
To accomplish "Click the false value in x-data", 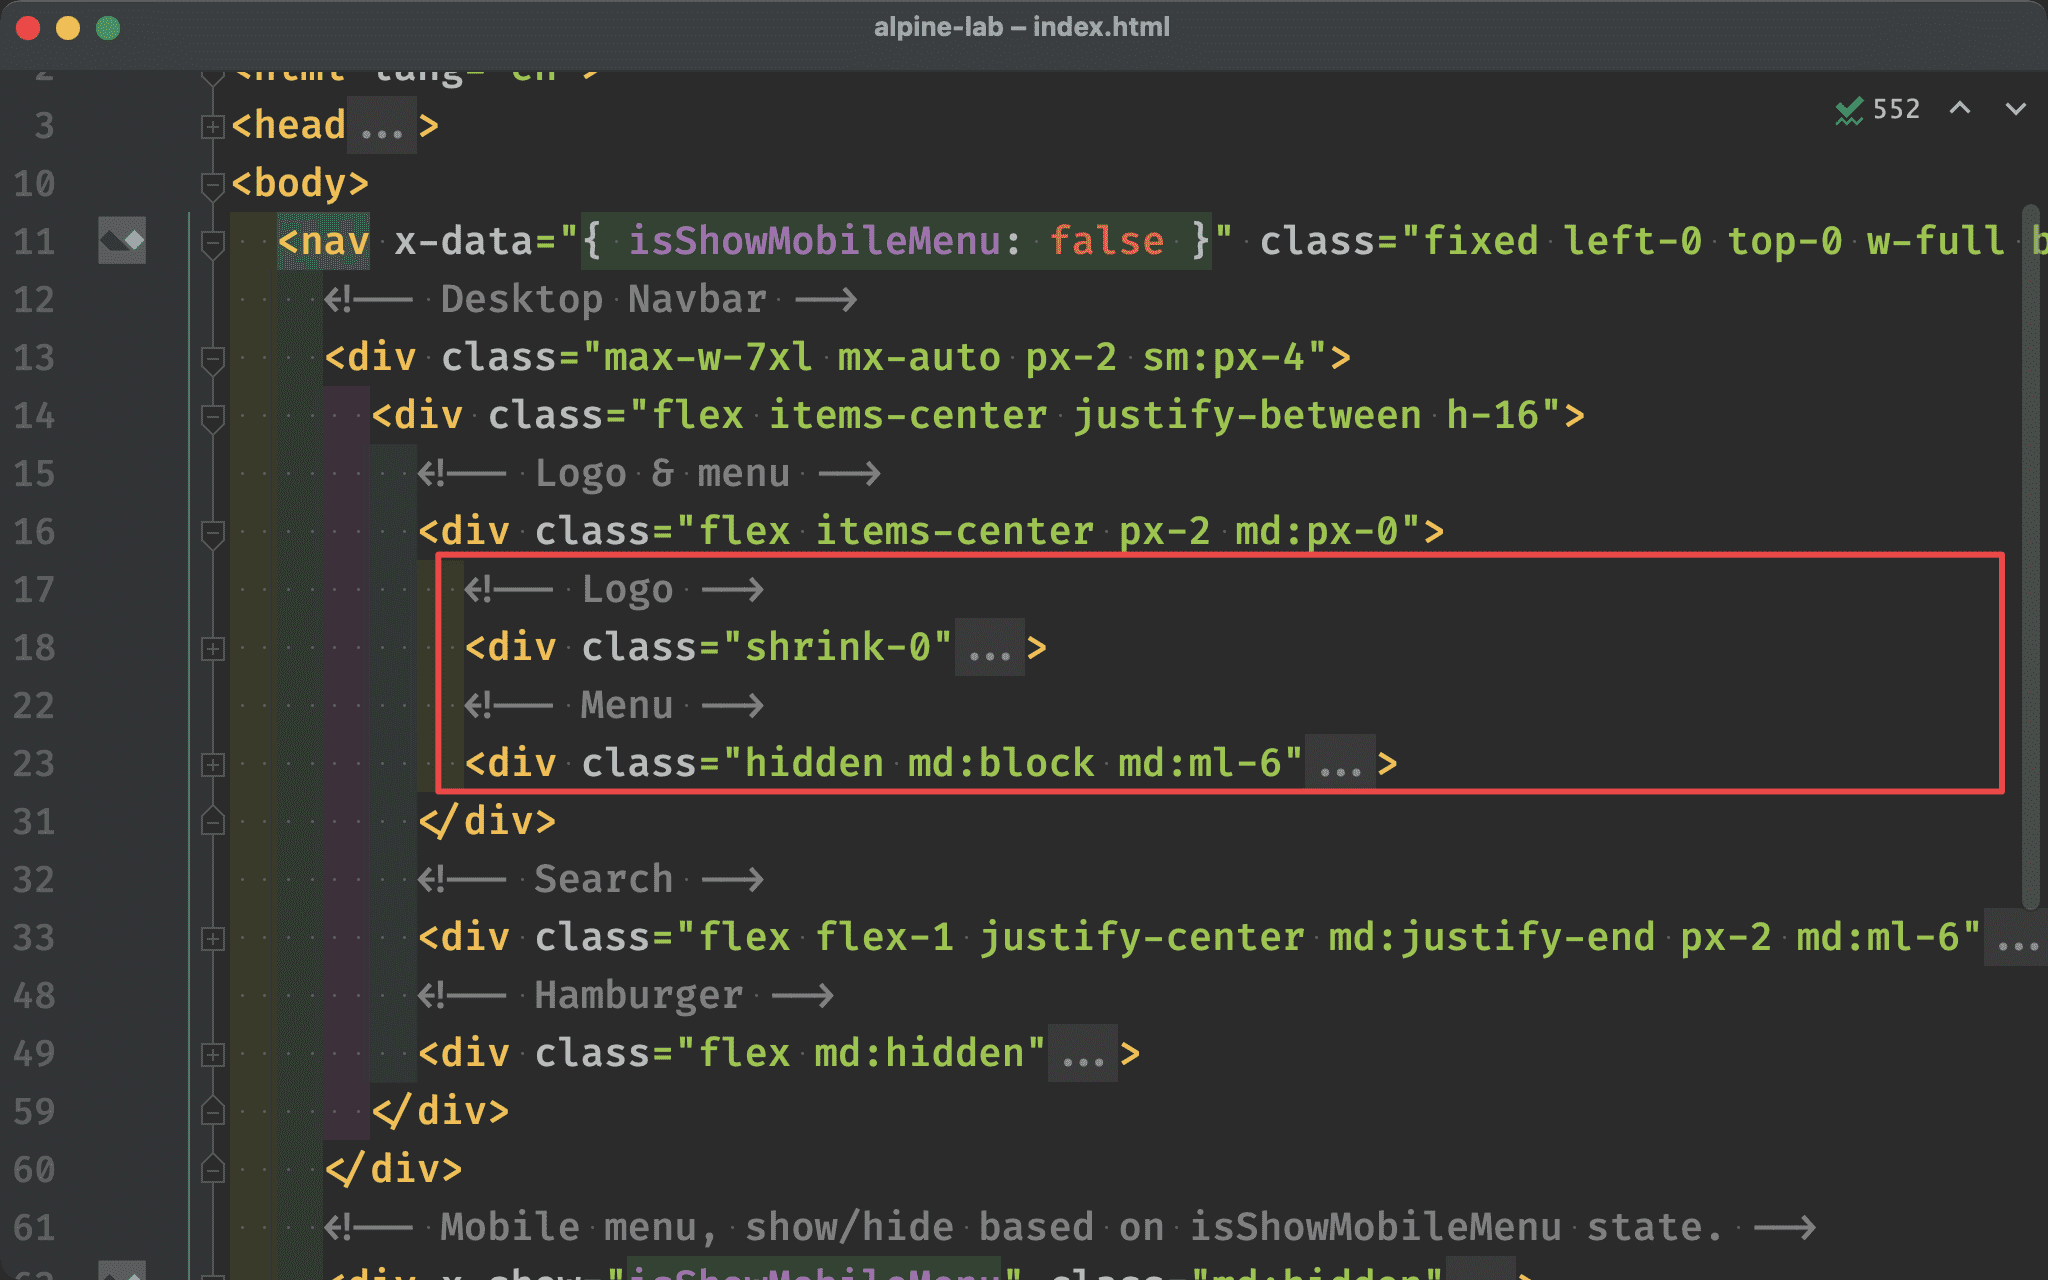I will (1107, 241).
